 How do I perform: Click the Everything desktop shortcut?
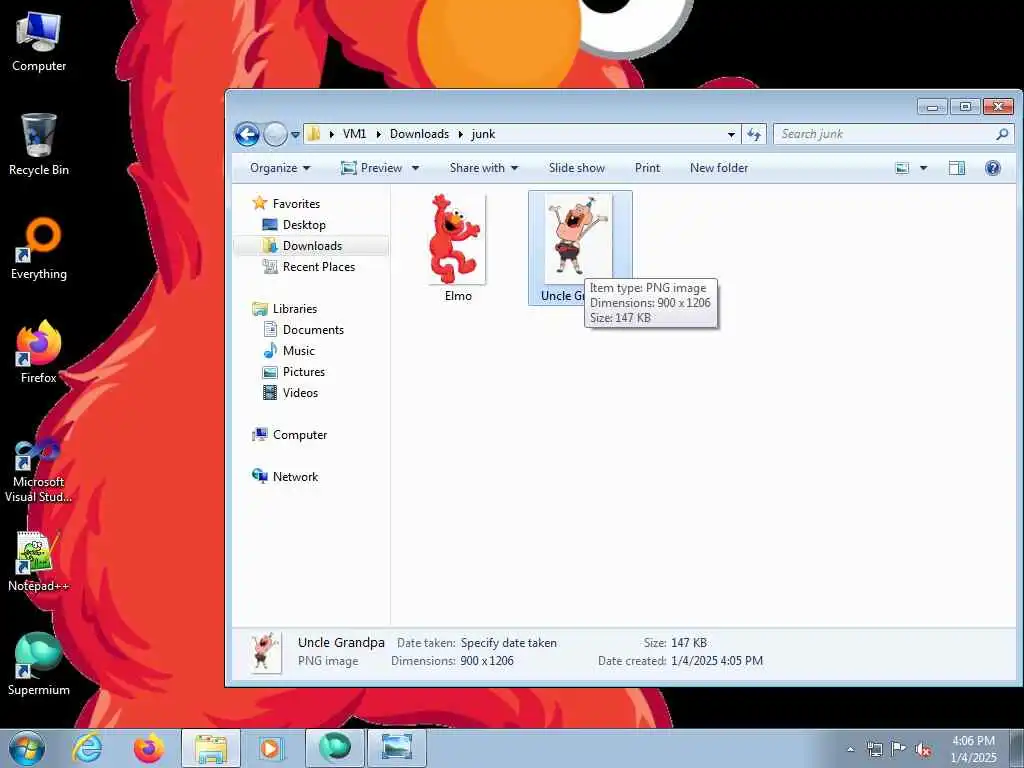click(39, 249)
